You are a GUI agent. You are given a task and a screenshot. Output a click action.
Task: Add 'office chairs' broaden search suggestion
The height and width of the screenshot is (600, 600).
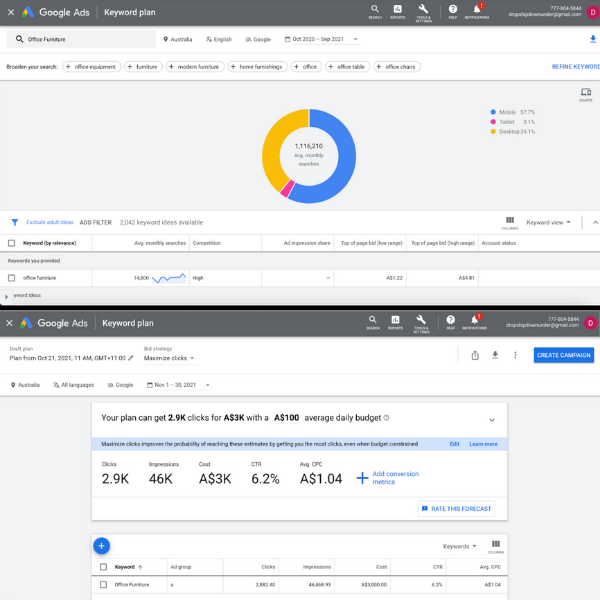pos(397,67)
